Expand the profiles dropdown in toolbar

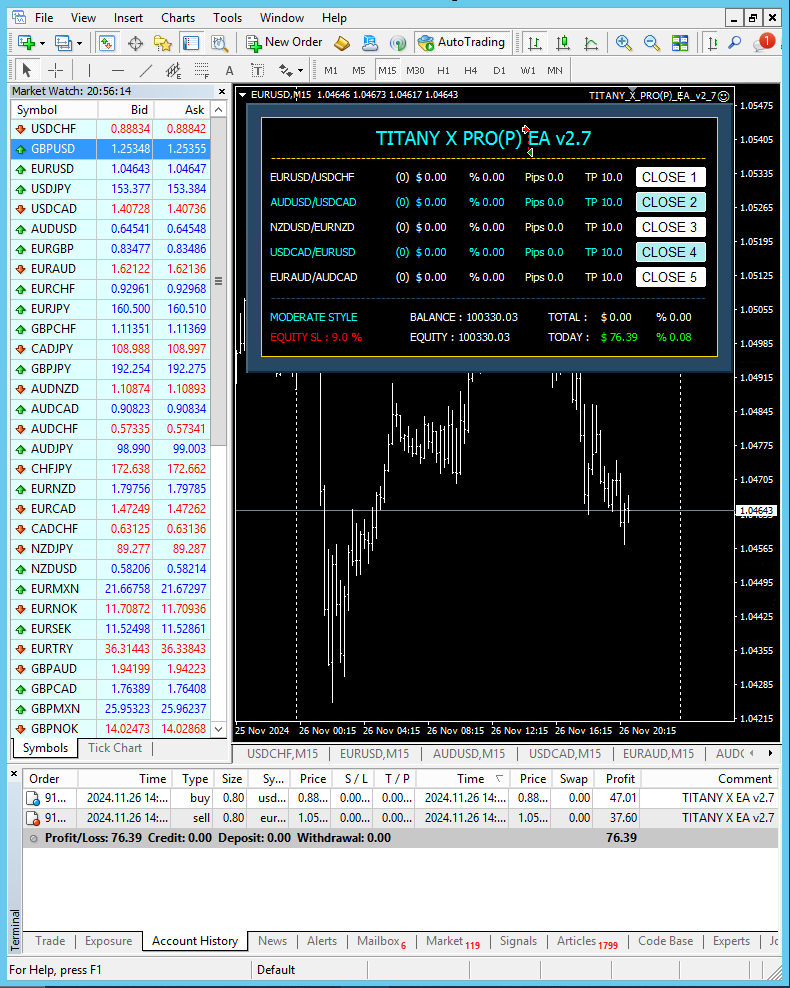pos(78,43)
